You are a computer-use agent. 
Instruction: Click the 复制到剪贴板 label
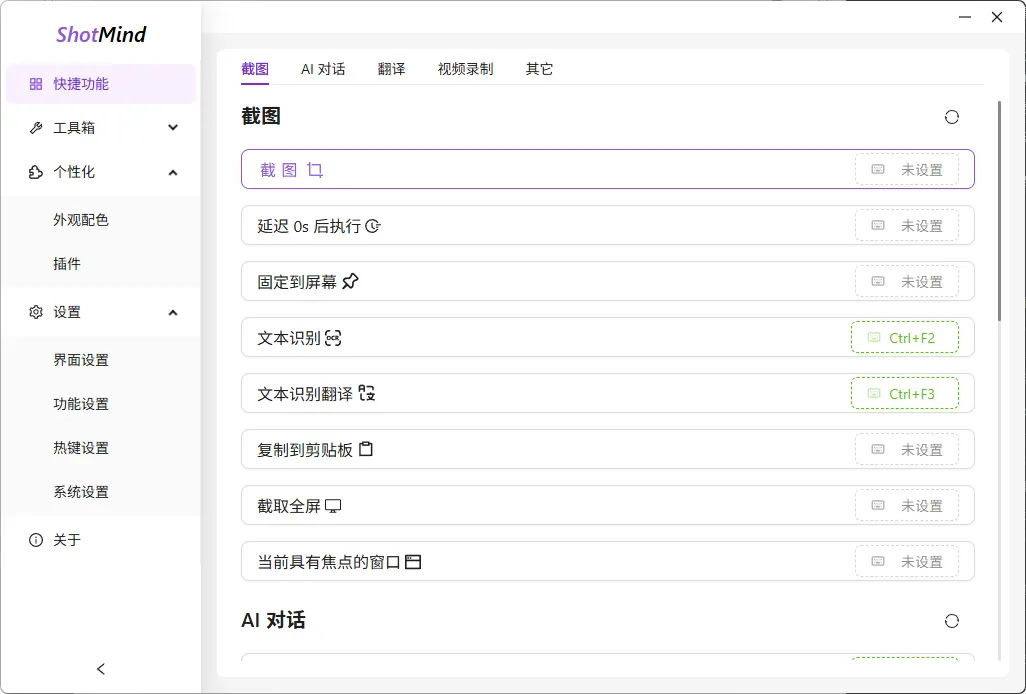point(305,450)
